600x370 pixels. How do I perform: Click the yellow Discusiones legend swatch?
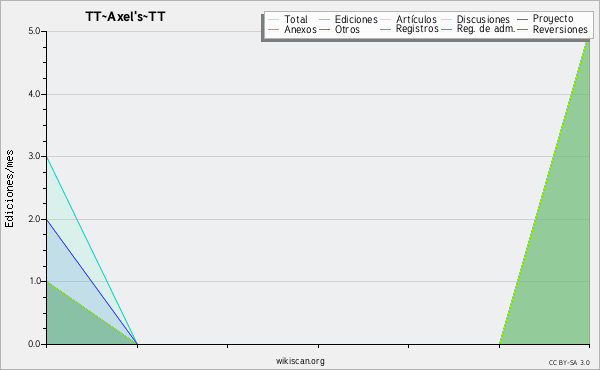(x=447, y=19)
